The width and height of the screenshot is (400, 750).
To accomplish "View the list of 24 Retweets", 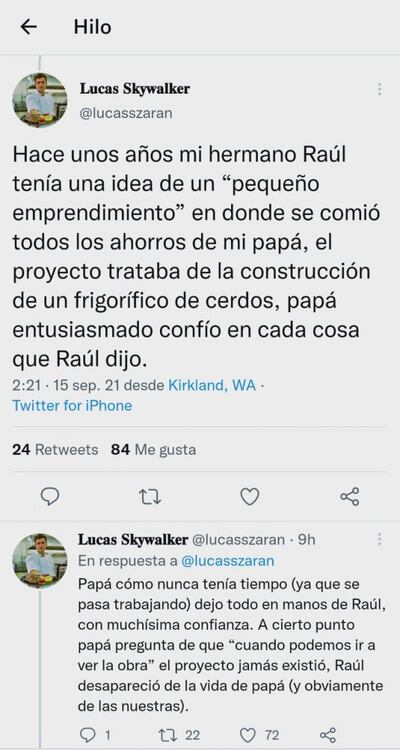I will (x=55, y=450).
